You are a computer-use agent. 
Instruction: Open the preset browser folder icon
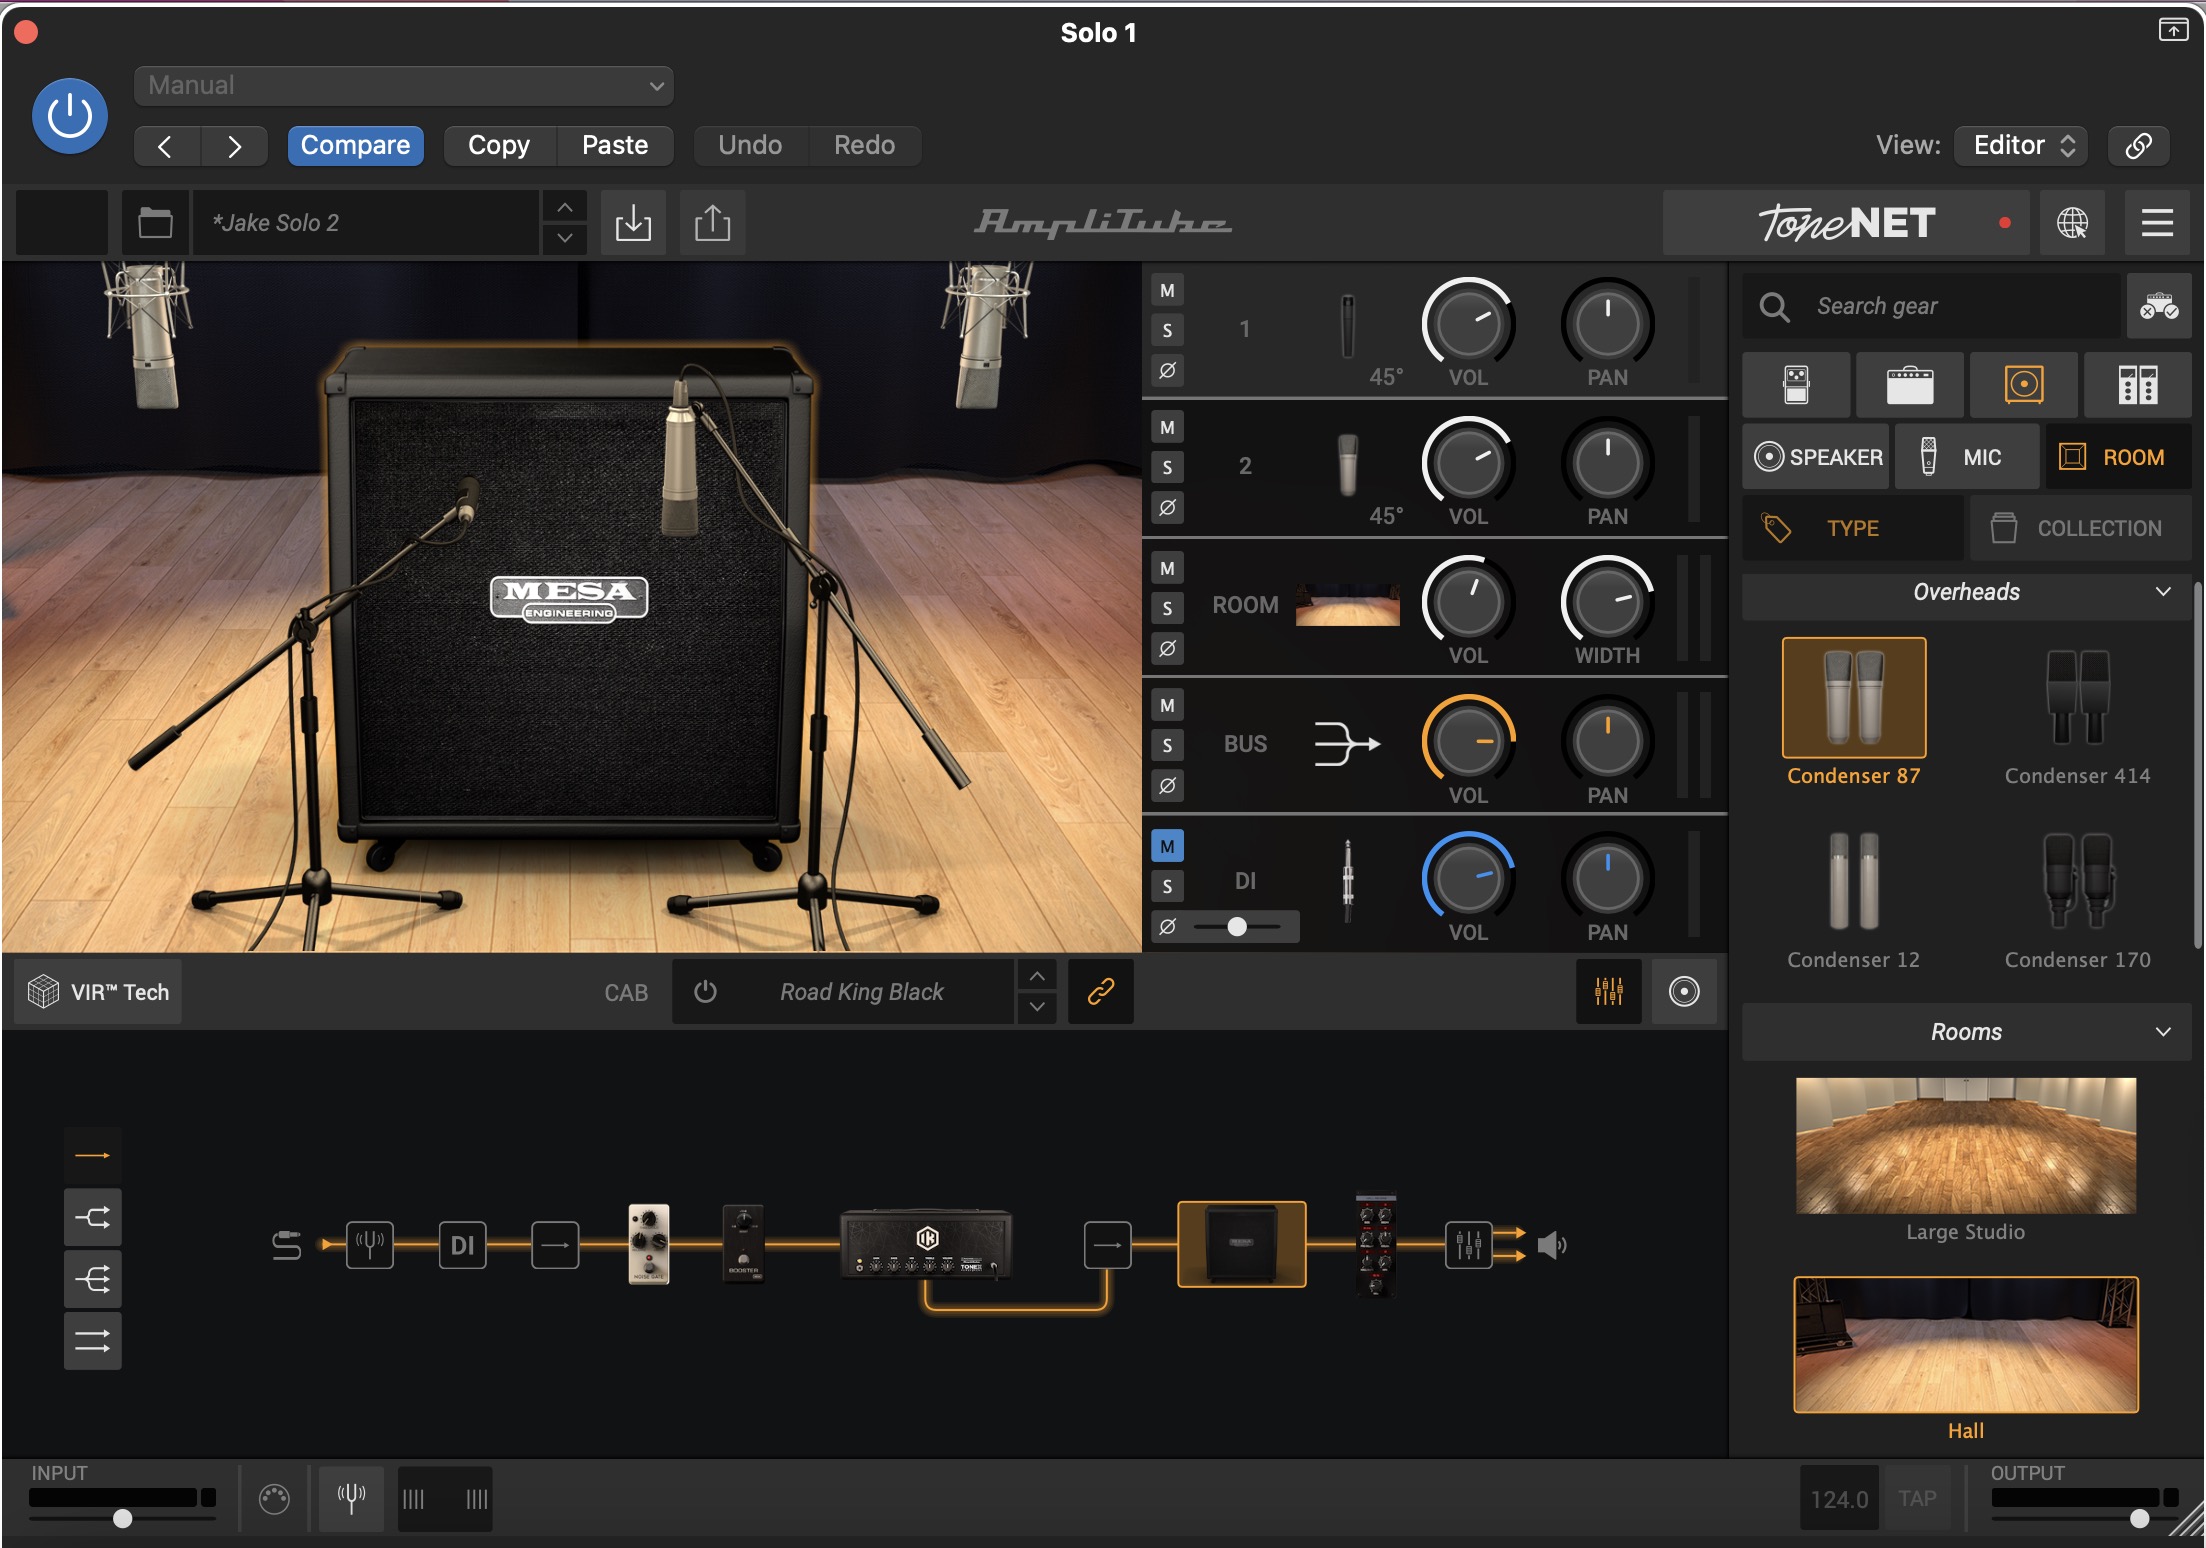(155, 222)
